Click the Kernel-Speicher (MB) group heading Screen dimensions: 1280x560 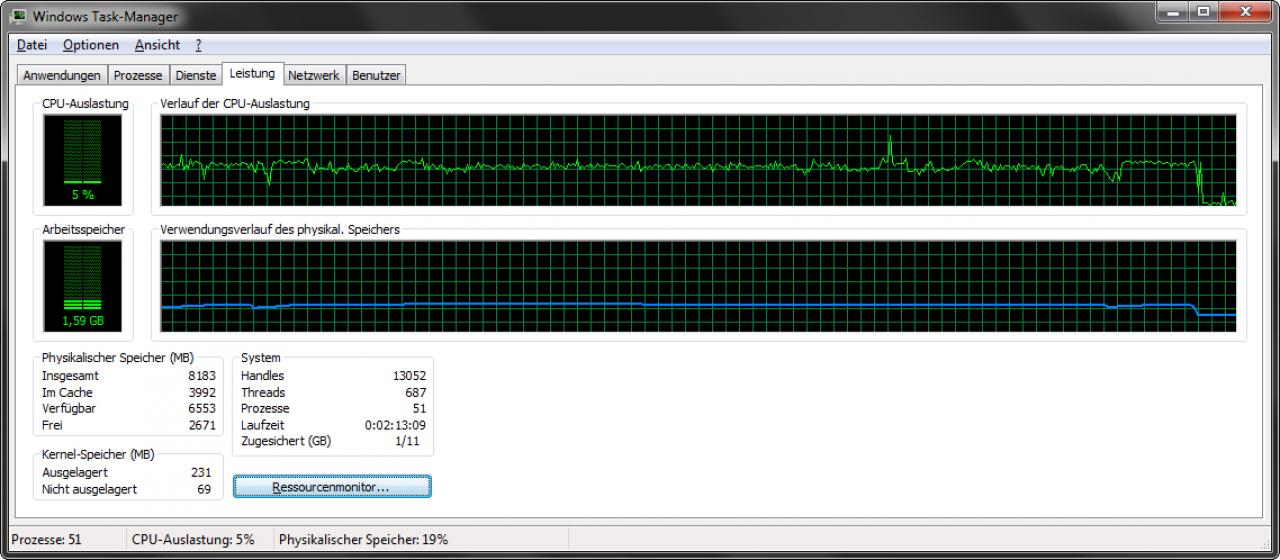pos(98,454)
